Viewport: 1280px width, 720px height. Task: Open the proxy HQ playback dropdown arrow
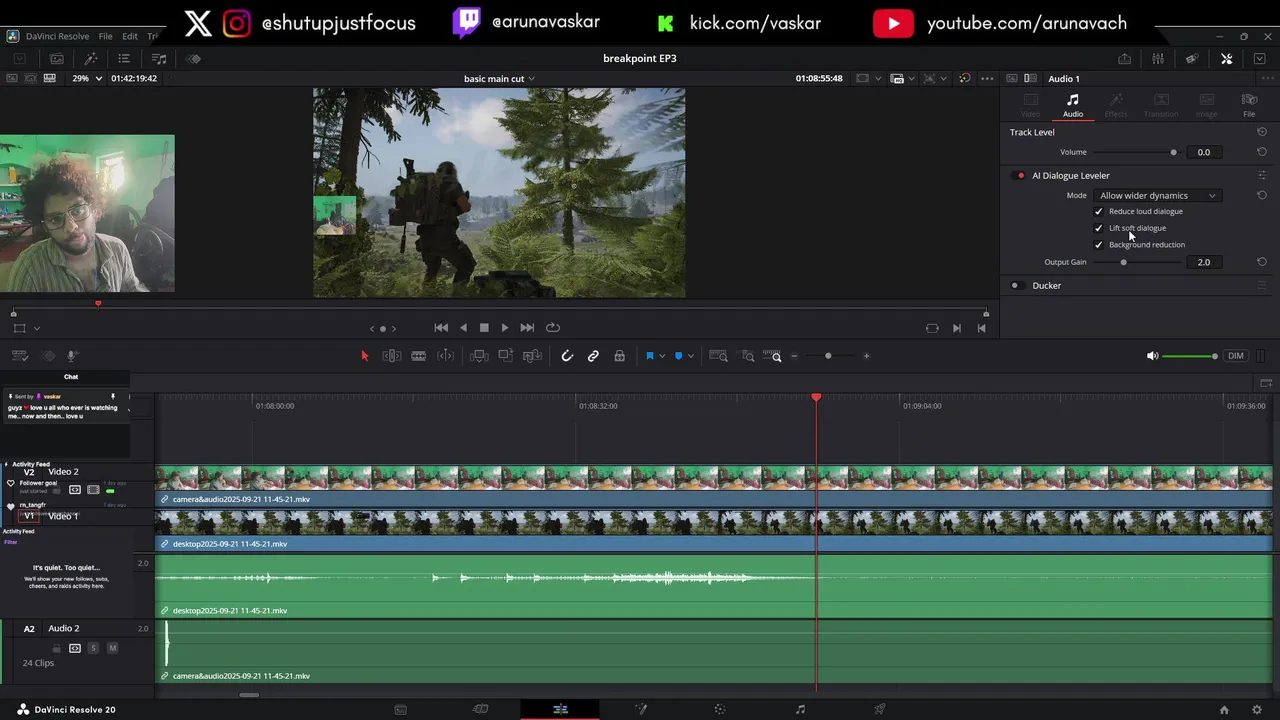911,78
